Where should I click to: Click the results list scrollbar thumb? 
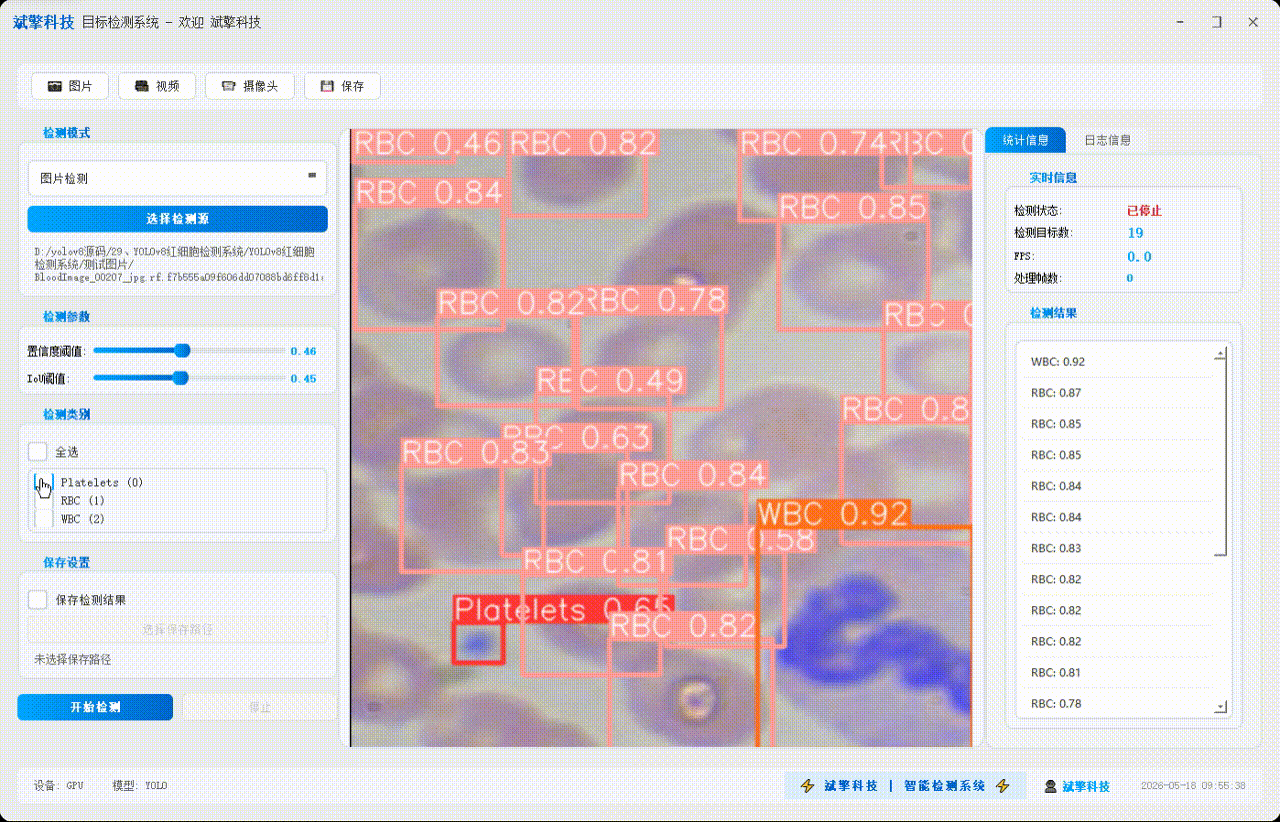[x=1220, y=458]
